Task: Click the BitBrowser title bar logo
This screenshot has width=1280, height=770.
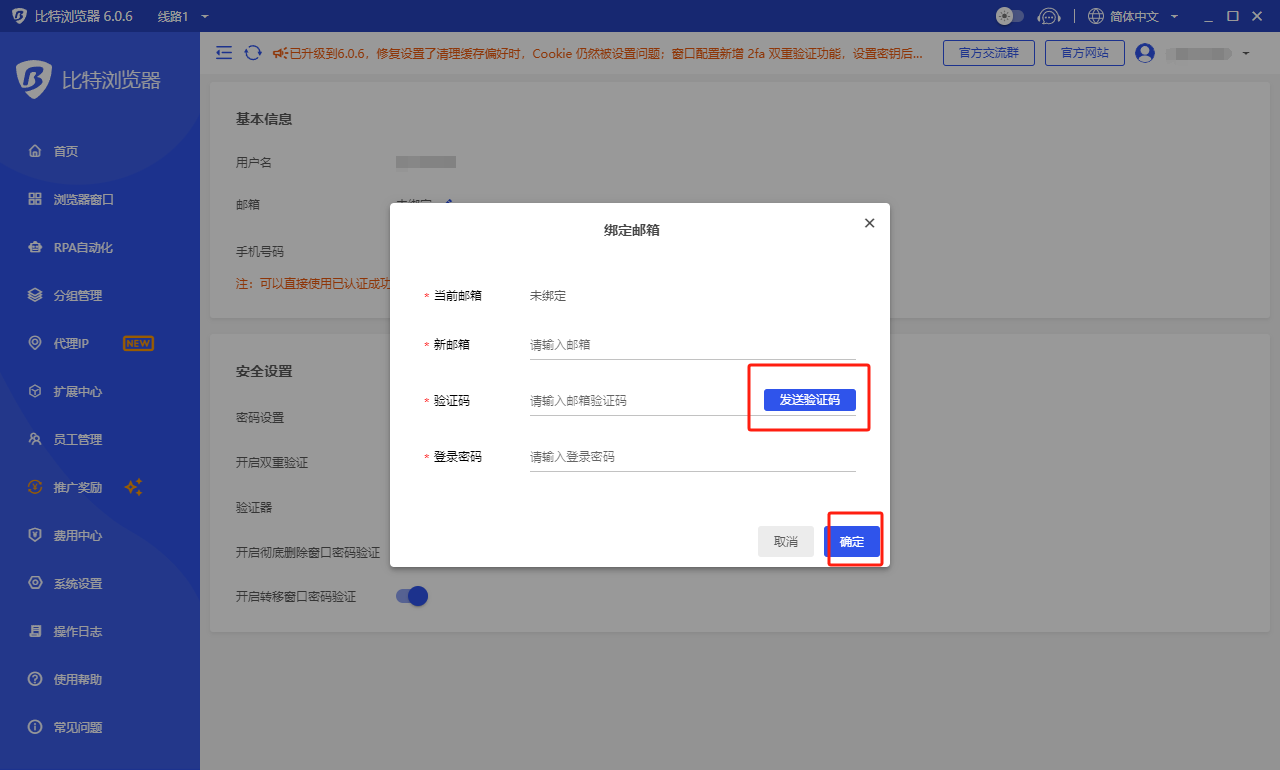Action: tap(19, 16)
